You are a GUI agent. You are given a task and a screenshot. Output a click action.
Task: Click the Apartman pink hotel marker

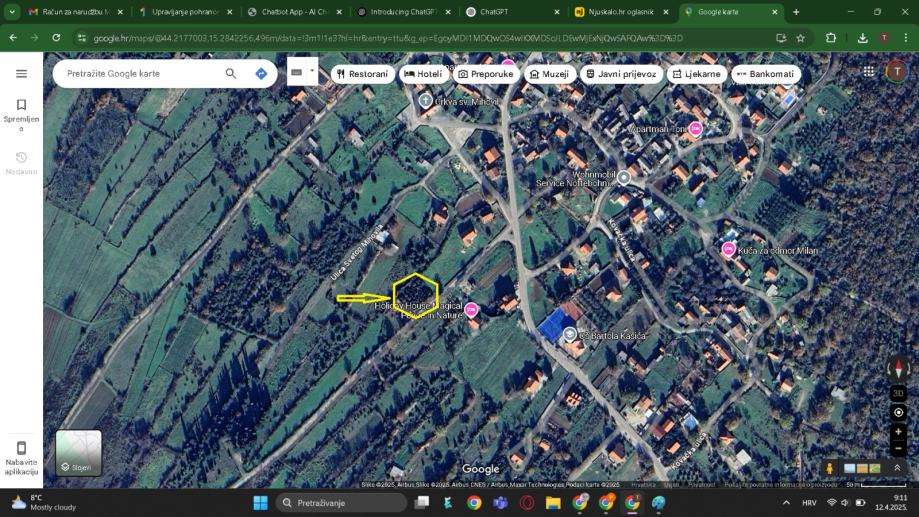pyautogui.click(x=696, y=128)
